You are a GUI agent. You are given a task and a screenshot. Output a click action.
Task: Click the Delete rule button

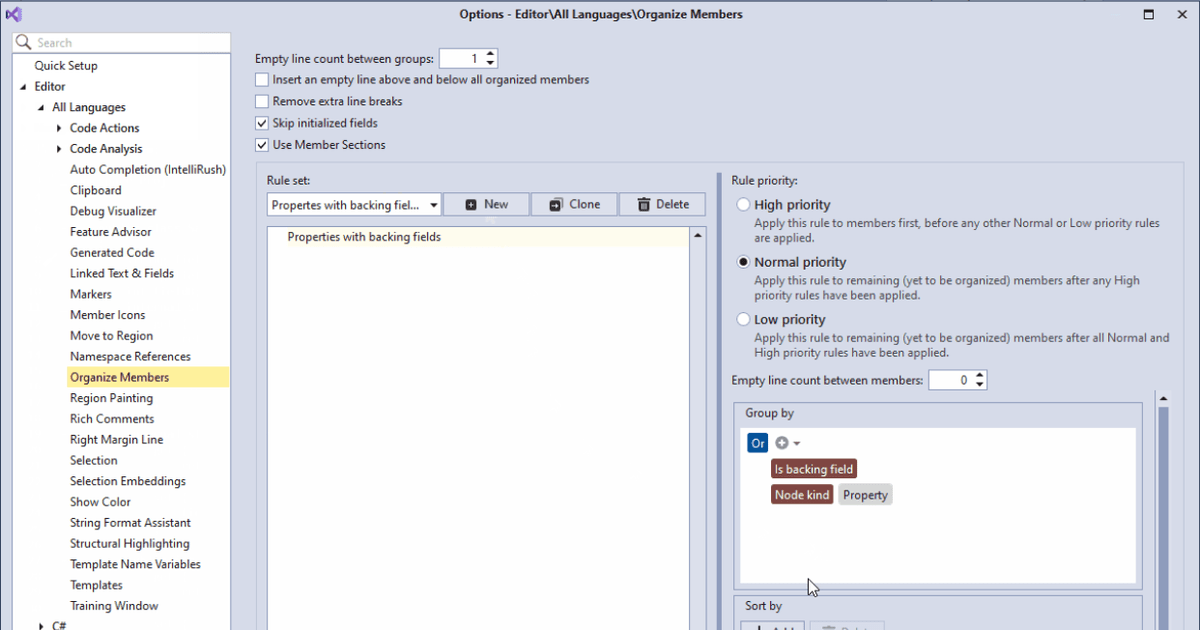click(662, 205)
